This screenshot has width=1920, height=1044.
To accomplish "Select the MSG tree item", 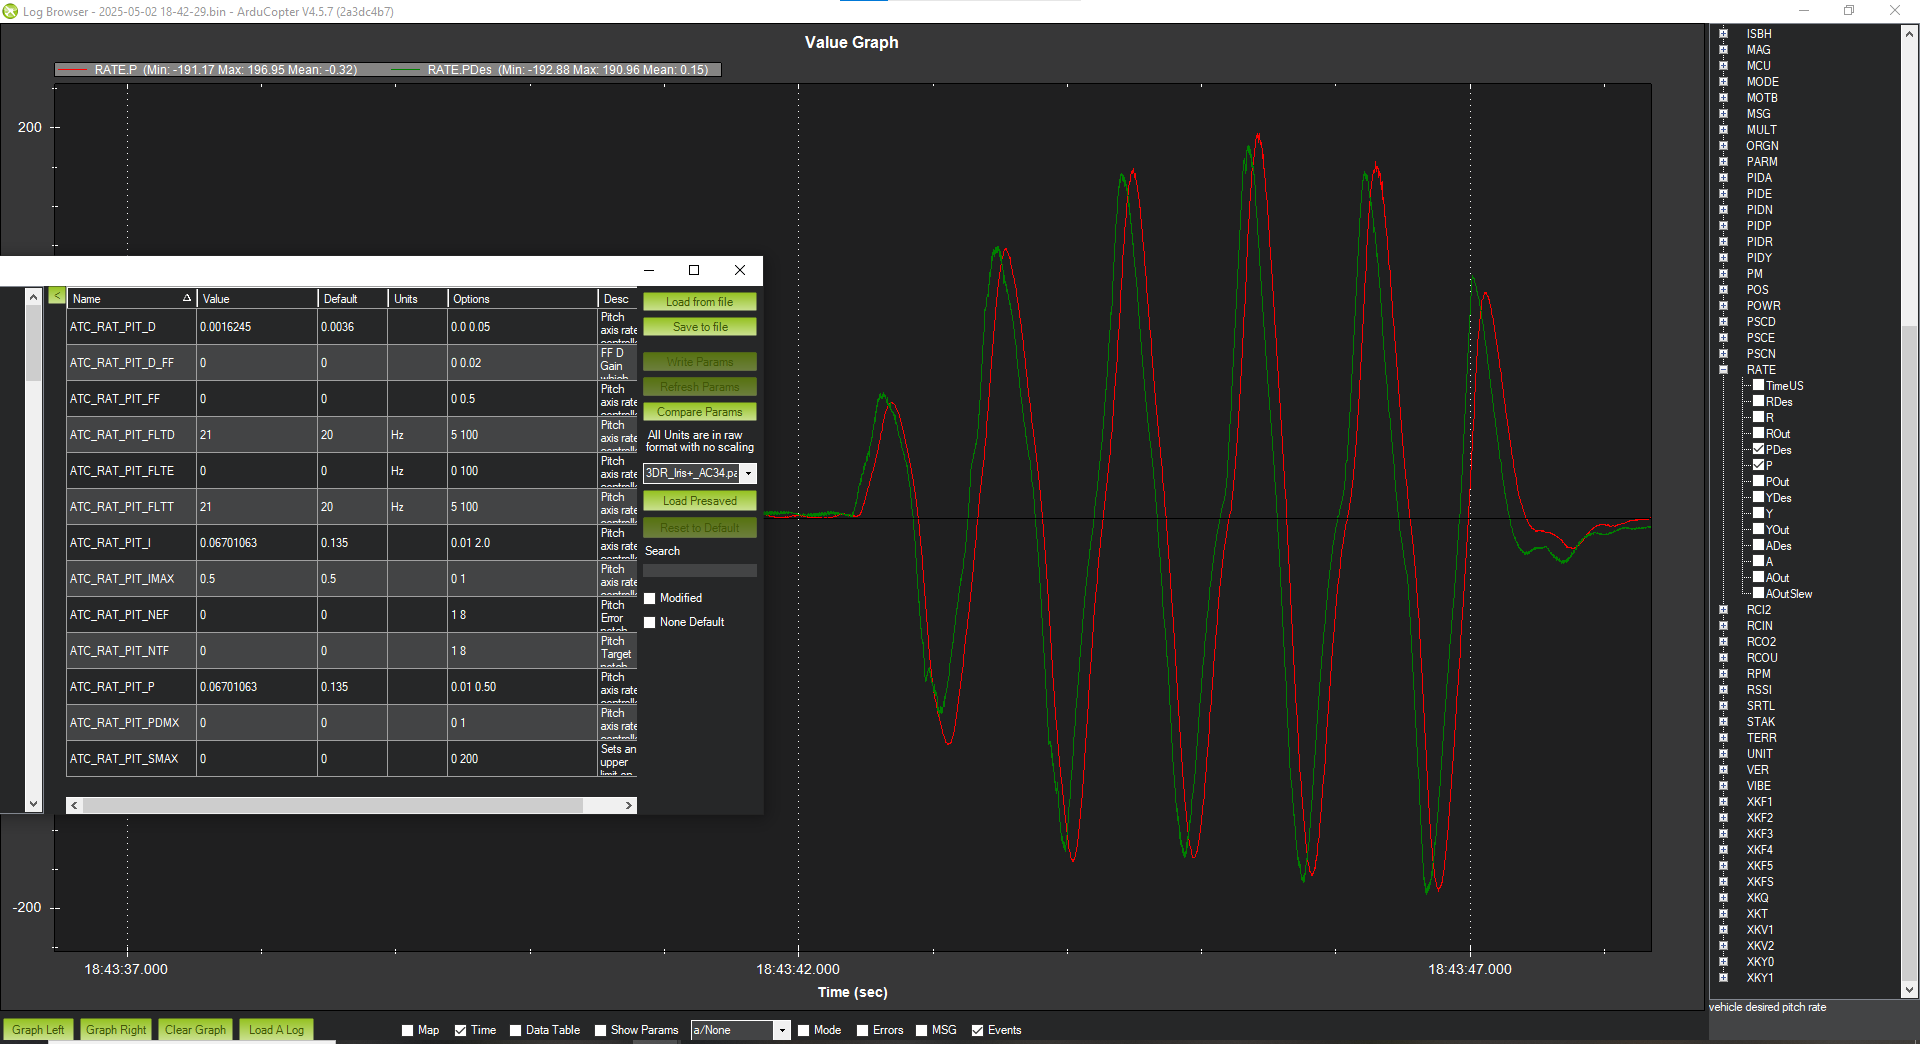I will [1758, 113].
